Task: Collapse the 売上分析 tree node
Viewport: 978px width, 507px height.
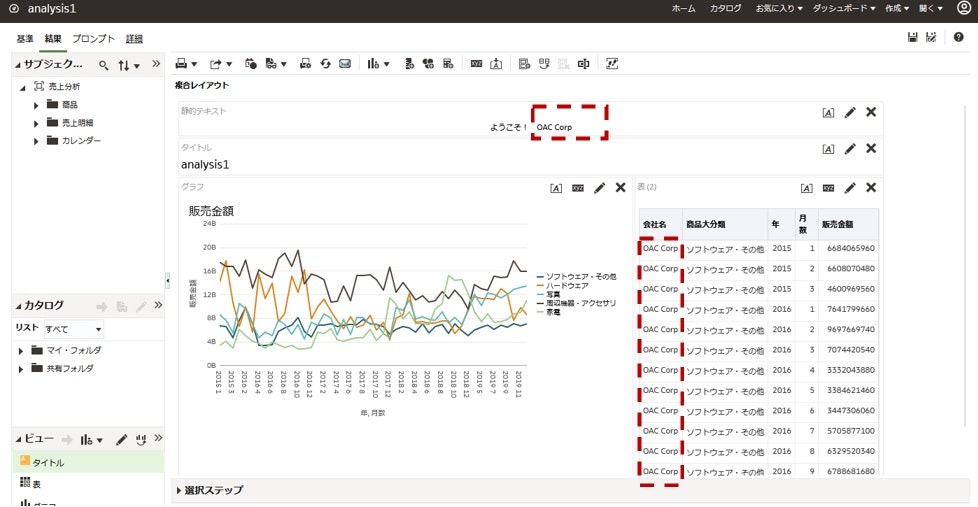Action: point(22,87)
